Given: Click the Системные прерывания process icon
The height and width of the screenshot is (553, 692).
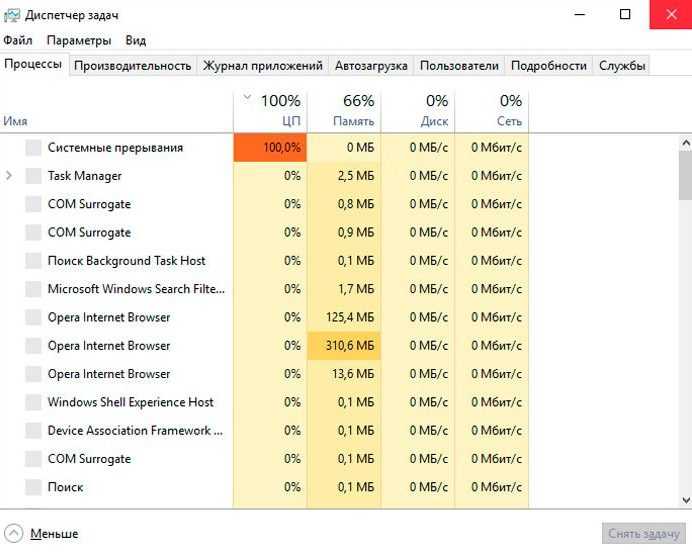Looking at the screenshot, I should click(34, 148).
